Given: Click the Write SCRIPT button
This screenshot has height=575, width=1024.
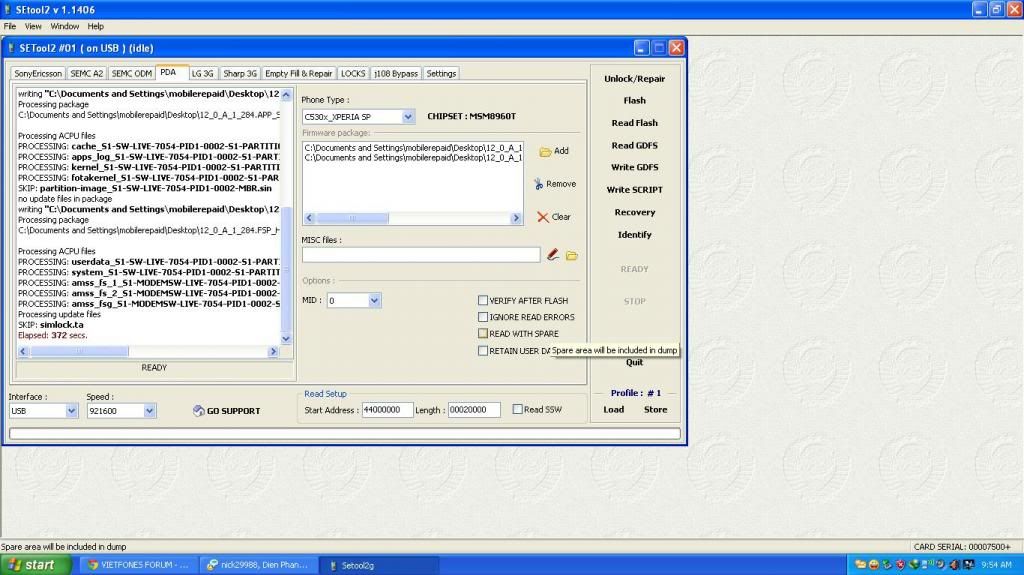Looking at the screenshot, I should [x=634, y=189].
